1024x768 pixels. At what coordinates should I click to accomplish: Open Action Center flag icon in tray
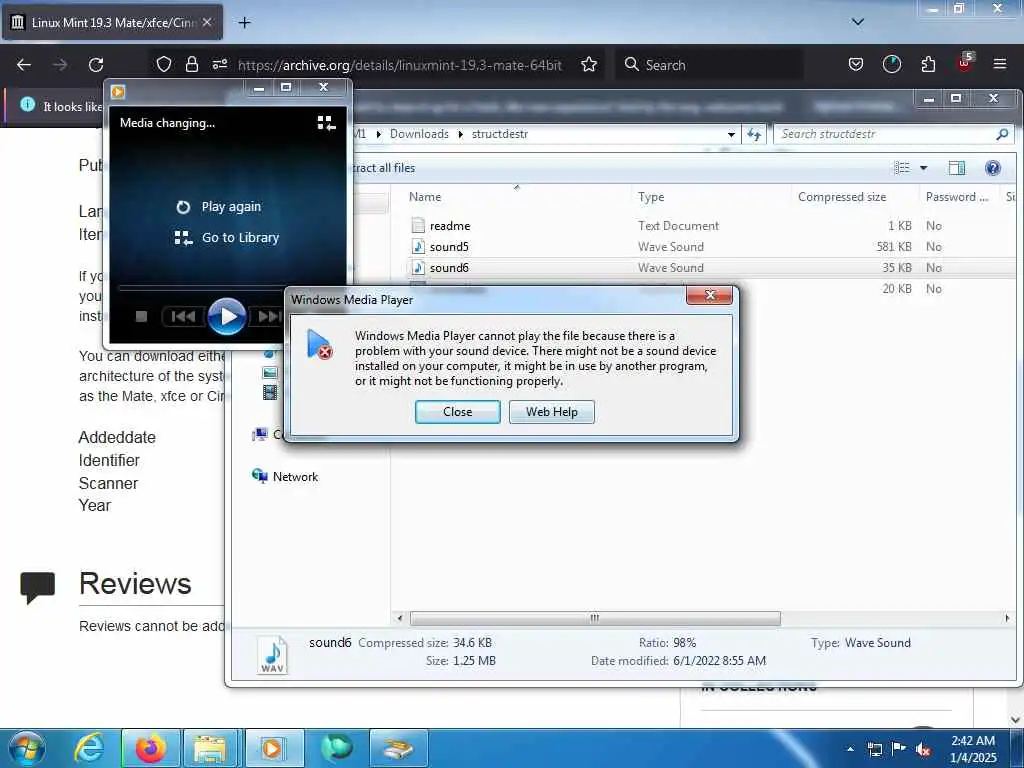coord(899,749)
